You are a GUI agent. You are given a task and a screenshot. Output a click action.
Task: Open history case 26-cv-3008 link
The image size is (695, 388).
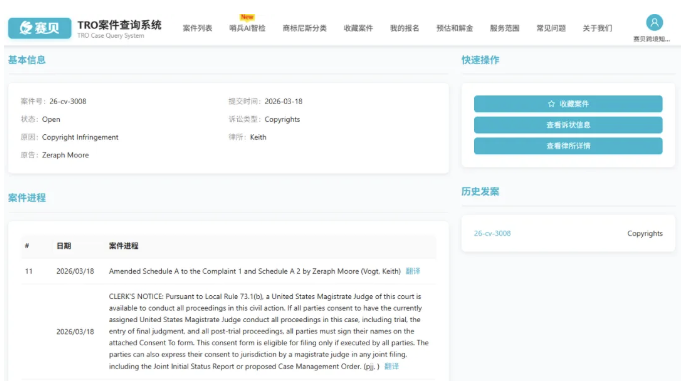[x=492, y=233]
